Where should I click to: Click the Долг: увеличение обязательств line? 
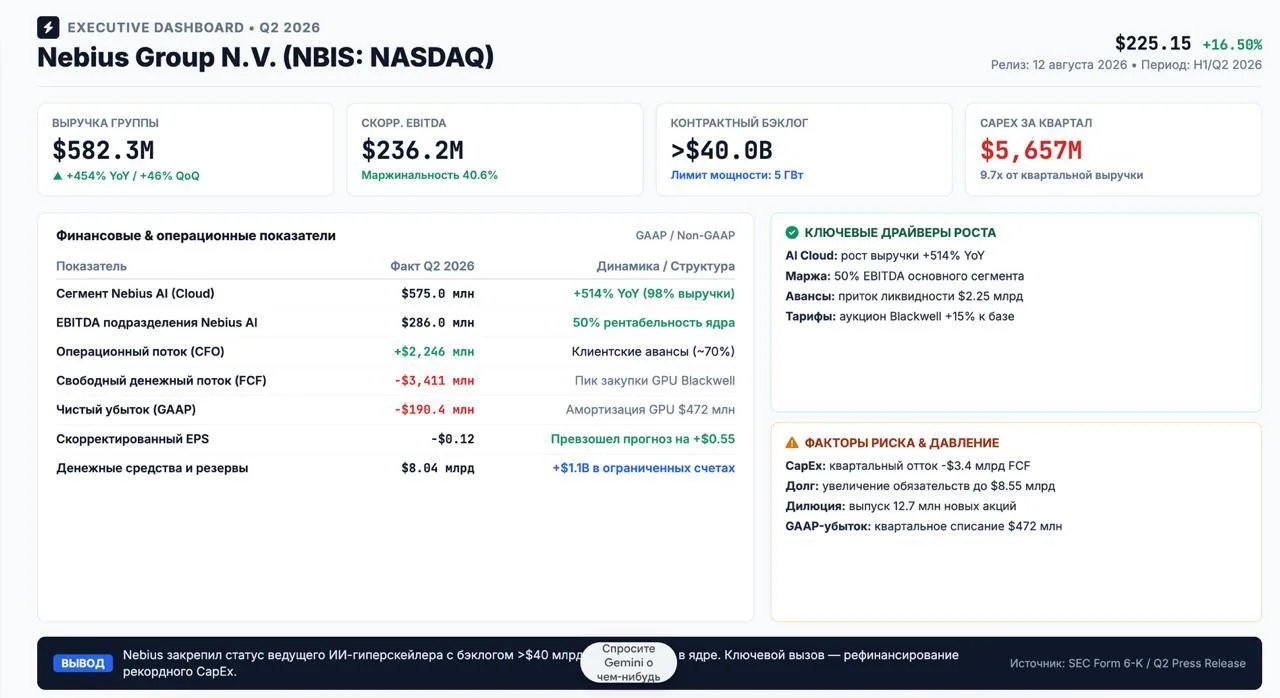pyautogui.click(x=920, y=486)
